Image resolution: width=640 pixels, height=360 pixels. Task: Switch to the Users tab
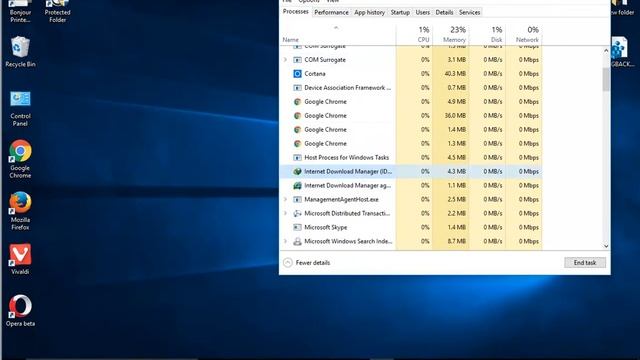(x=422, y=12)
